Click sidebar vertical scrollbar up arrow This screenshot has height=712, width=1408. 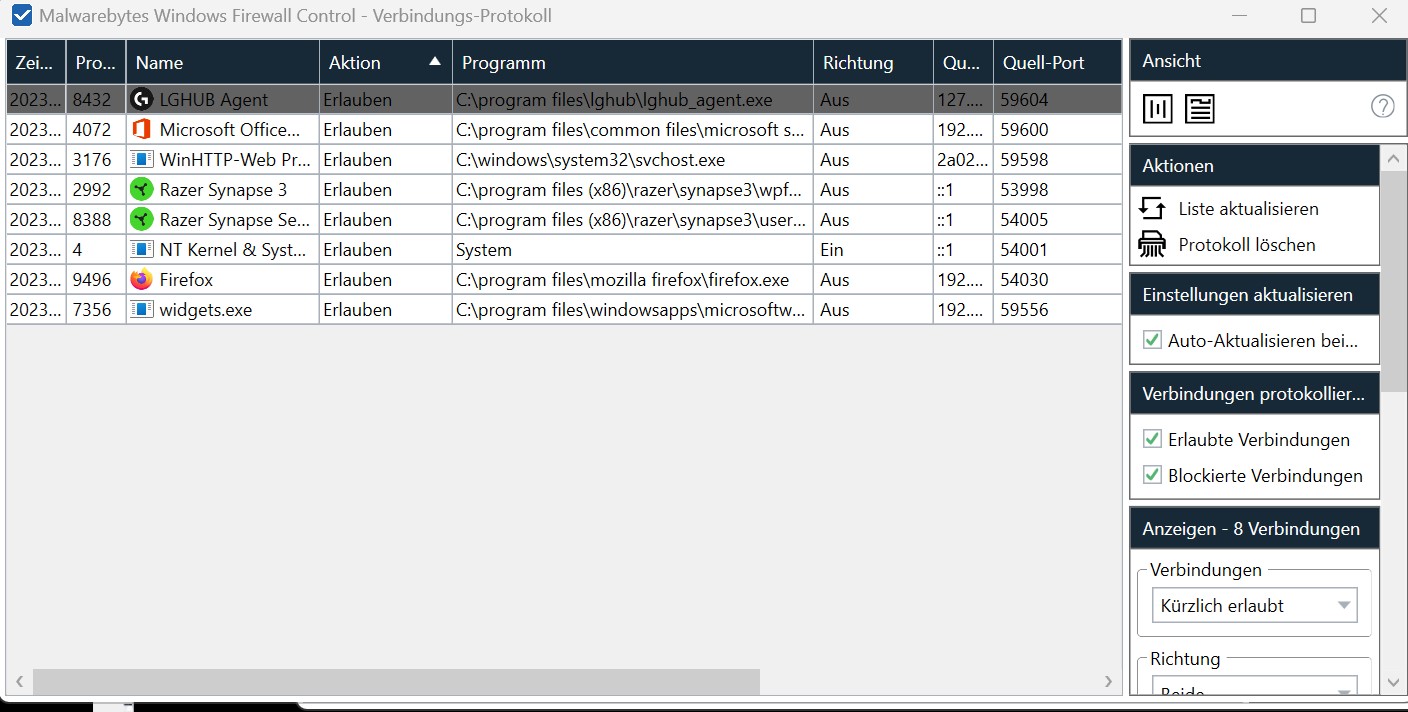(1394, 157)
